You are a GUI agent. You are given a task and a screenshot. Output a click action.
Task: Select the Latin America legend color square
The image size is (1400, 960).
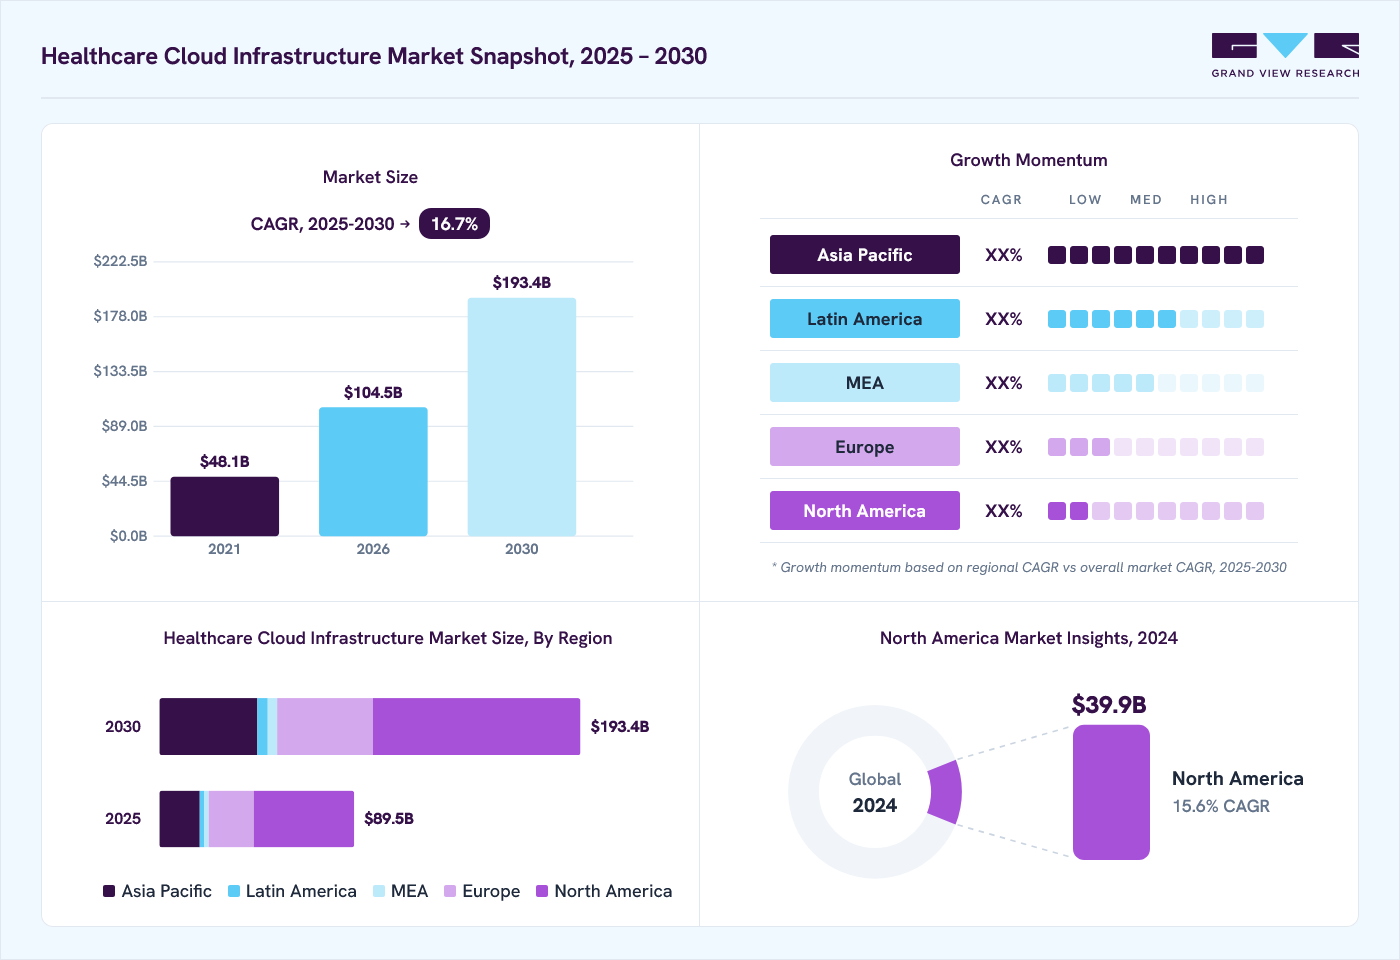pyautogui.click(x=234, y=891)
